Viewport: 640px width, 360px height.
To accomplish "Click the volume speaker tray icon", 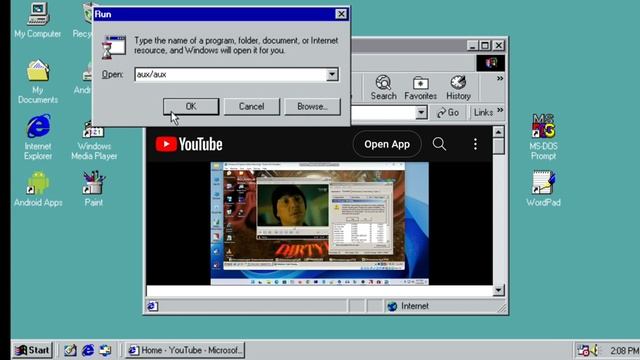I will coord(595,350).
